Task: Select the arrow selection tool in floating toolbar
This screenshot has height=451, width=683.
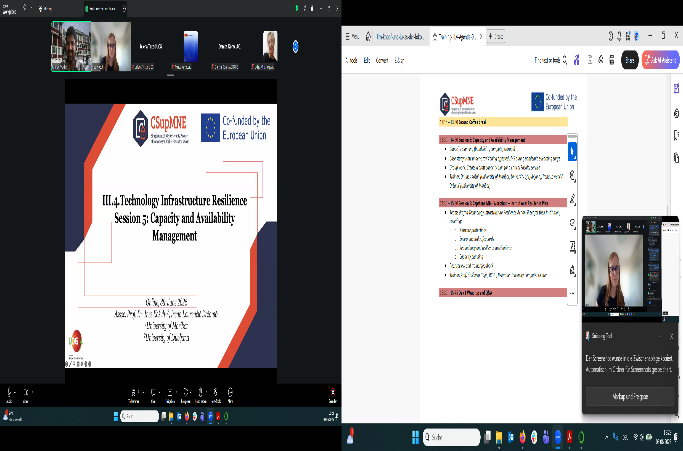Action: coord(572,151)
